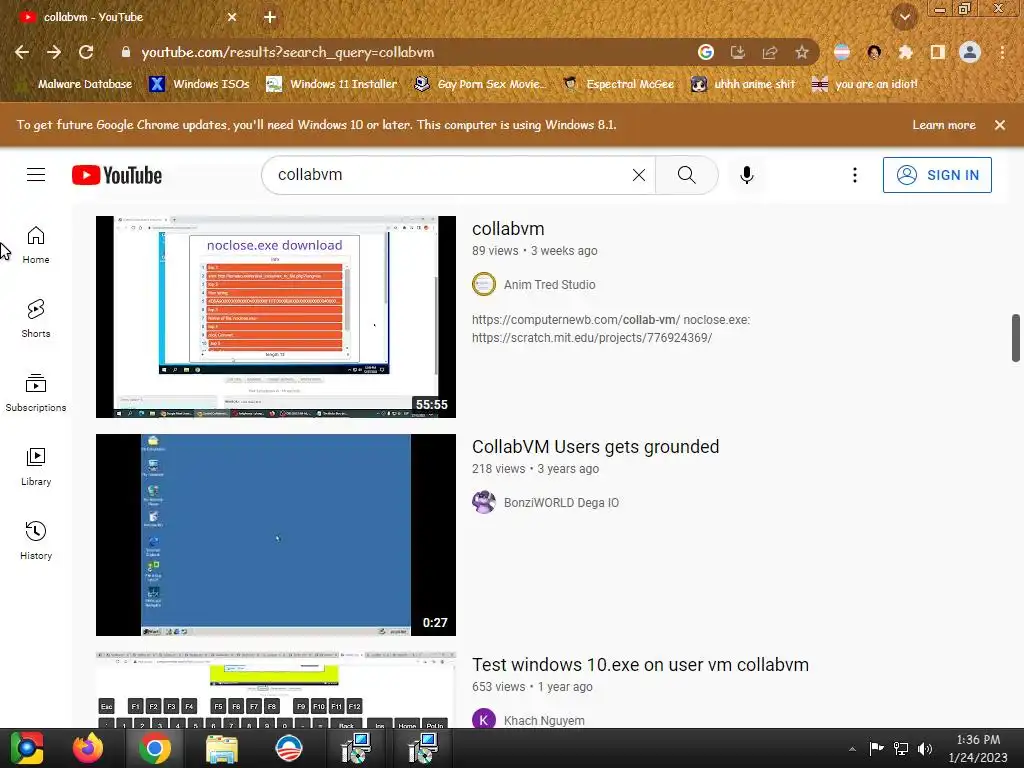Open Chrome three-dot menu
Viewport: 1024px width, 768px height.
pyautogui.click(x=1002, y=52)
